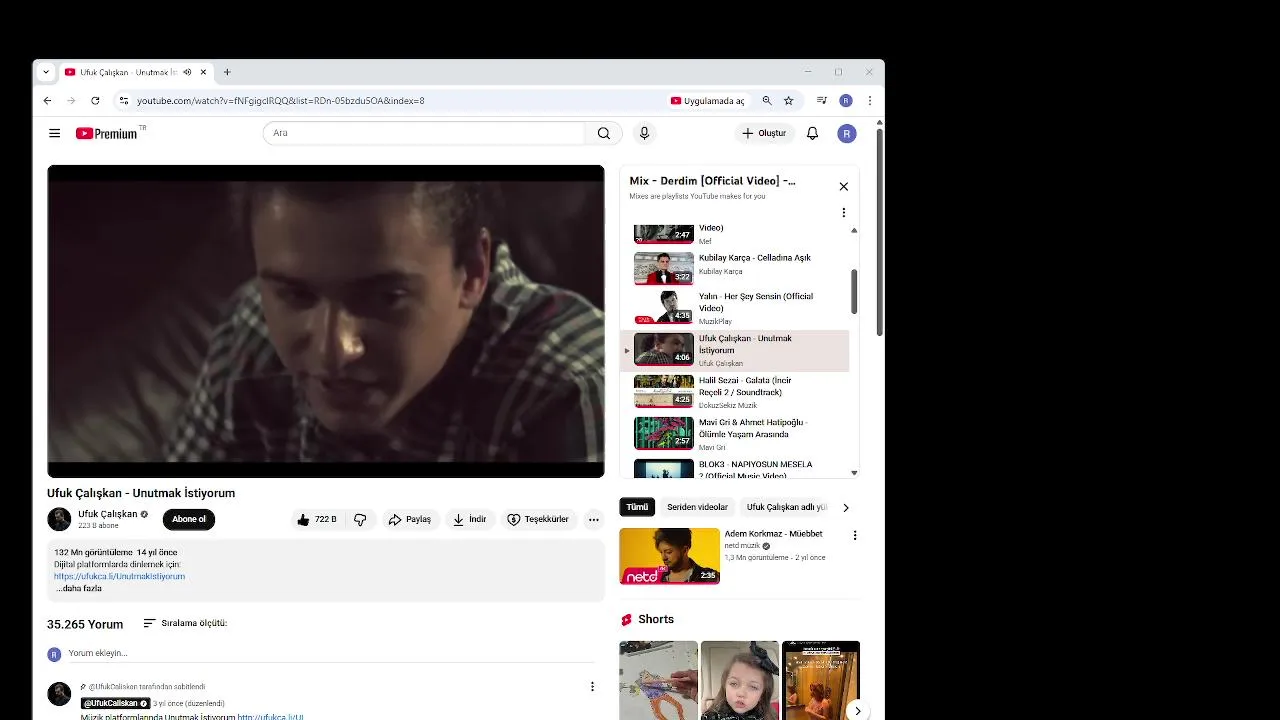This screenshot has width=1280, height=720.
Task: Open the Ufuk Çalışkan channel name link
Action: pos(108,514)
